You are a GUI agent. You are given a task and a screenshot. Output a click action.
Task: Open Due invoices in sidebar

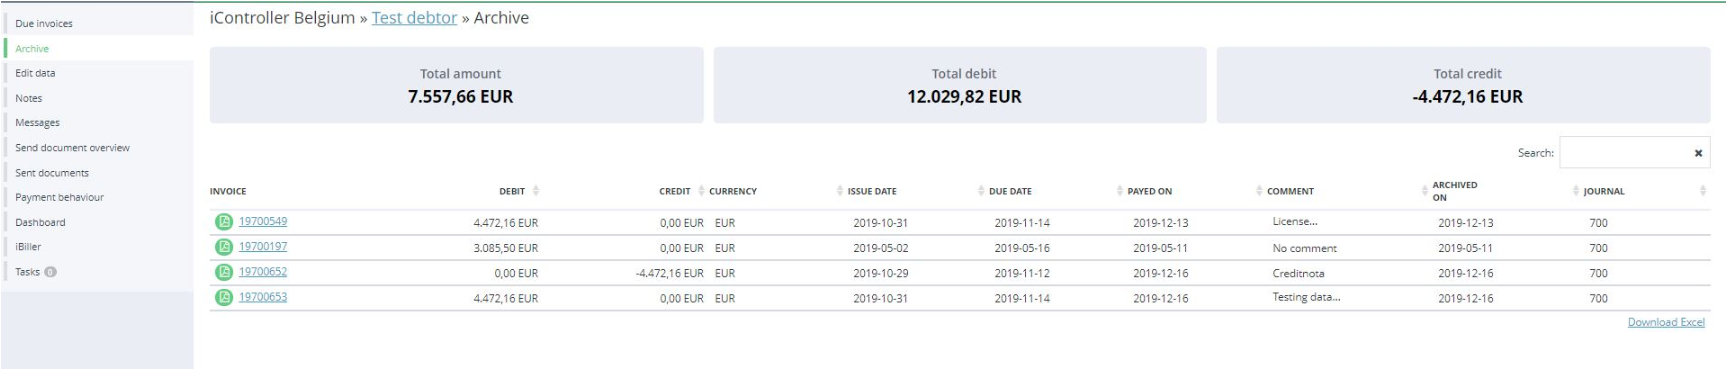point(44,23)
